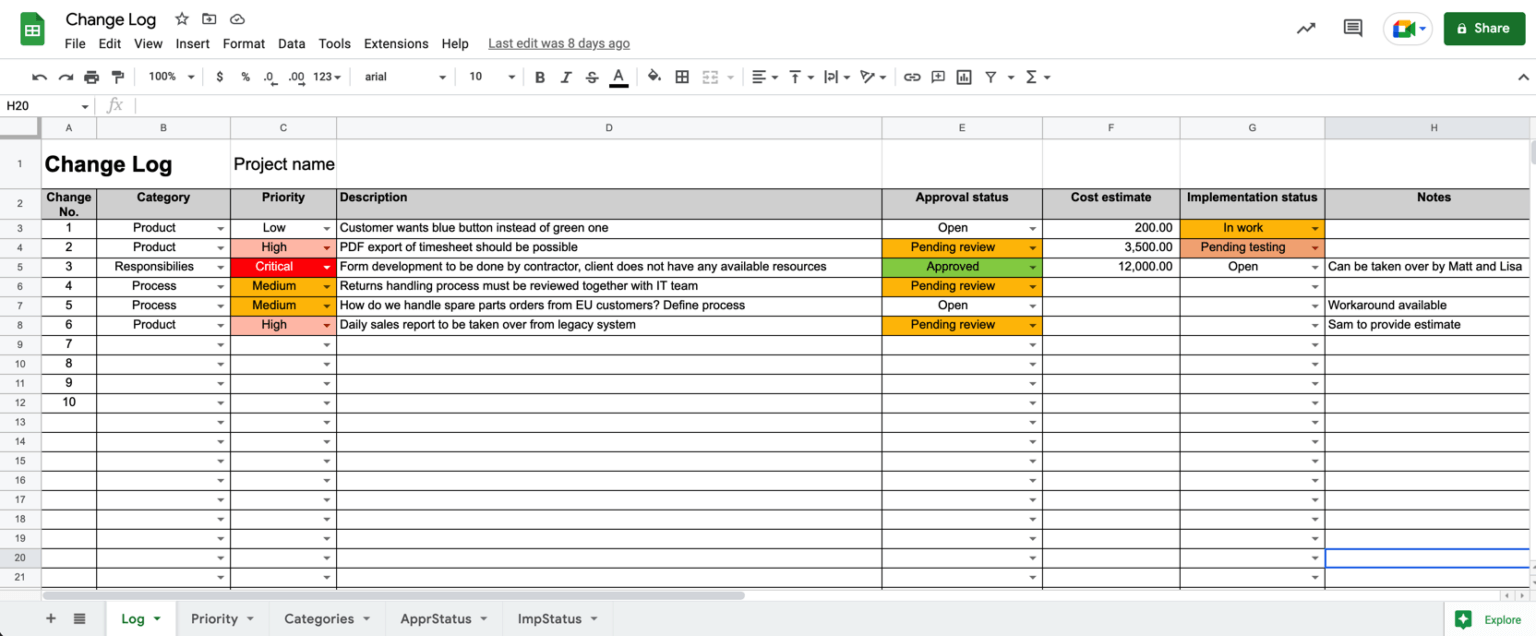This screenshot has width=1536, height=636.
Task: Add a new sheet with the plus button
Action: pyautogui.click(x=50, y=618)
